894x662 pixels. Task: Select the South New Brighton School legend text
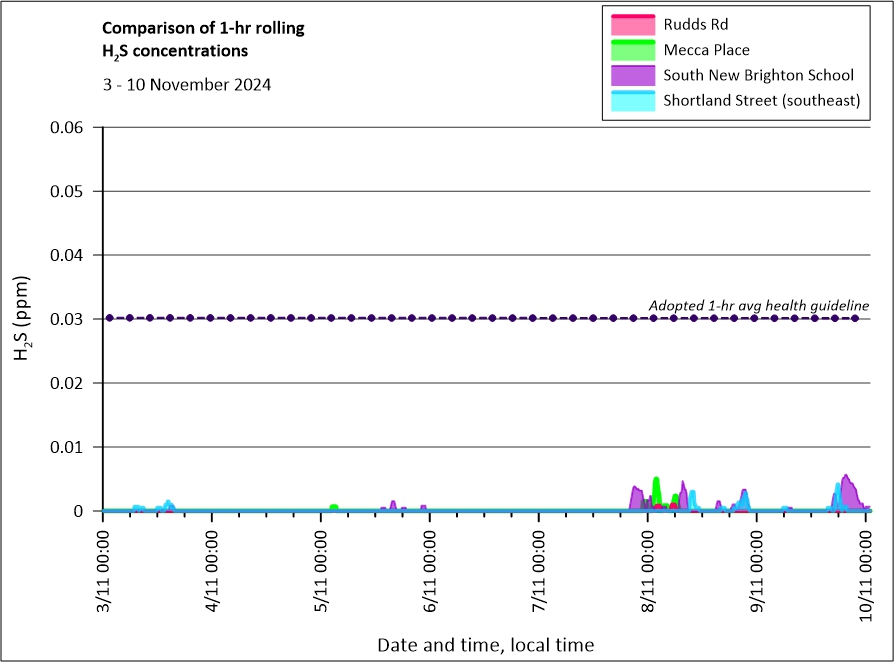(x=758, y=75)
